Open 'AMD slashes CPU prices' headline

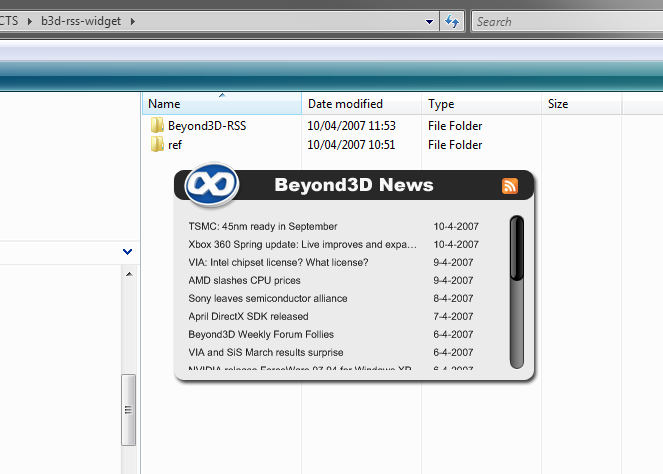click(244, 280)
